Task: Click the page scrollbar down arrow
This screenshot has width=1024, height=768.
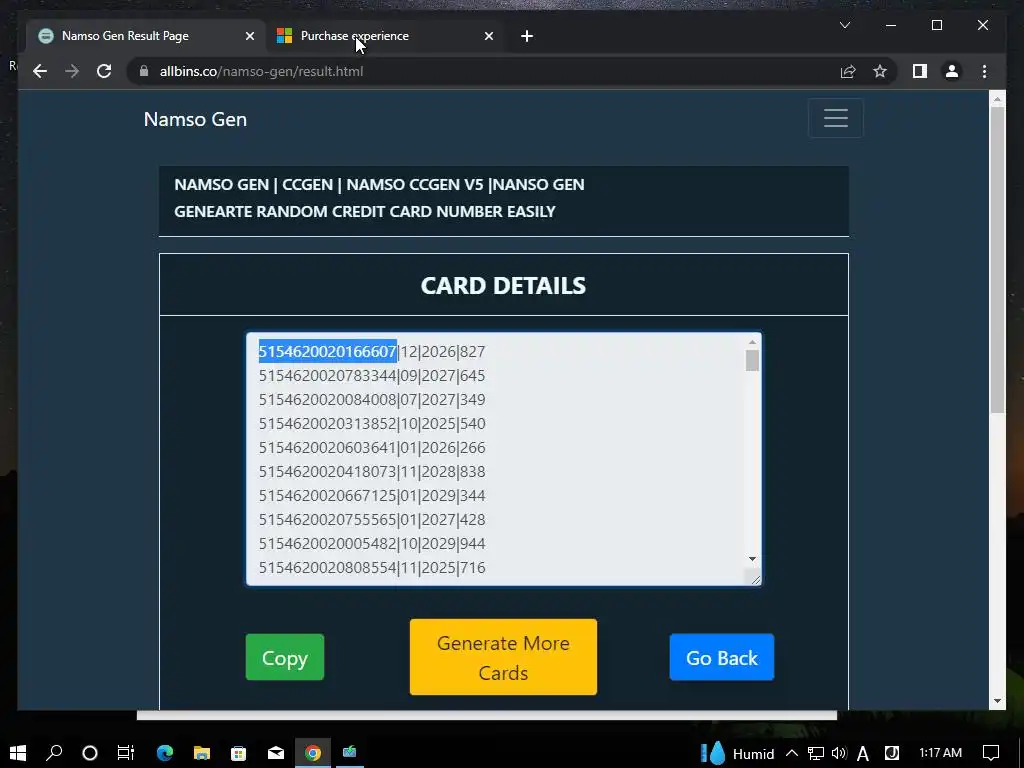Action: (x=997, y=701)
